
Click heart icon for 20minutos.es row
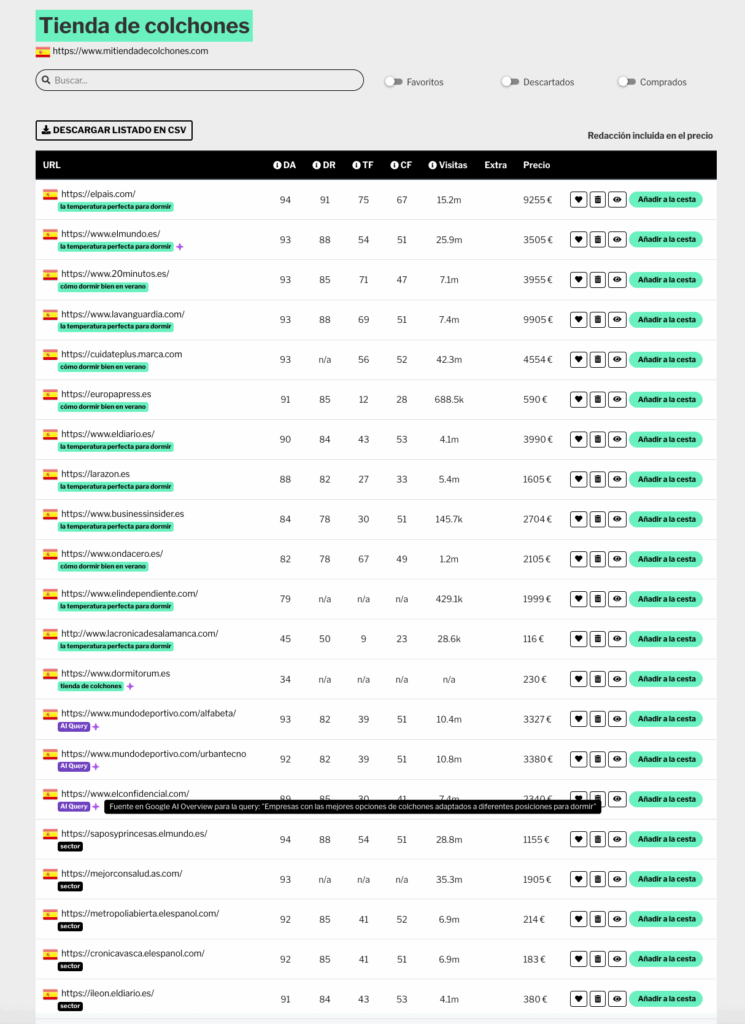coord(578,280)
